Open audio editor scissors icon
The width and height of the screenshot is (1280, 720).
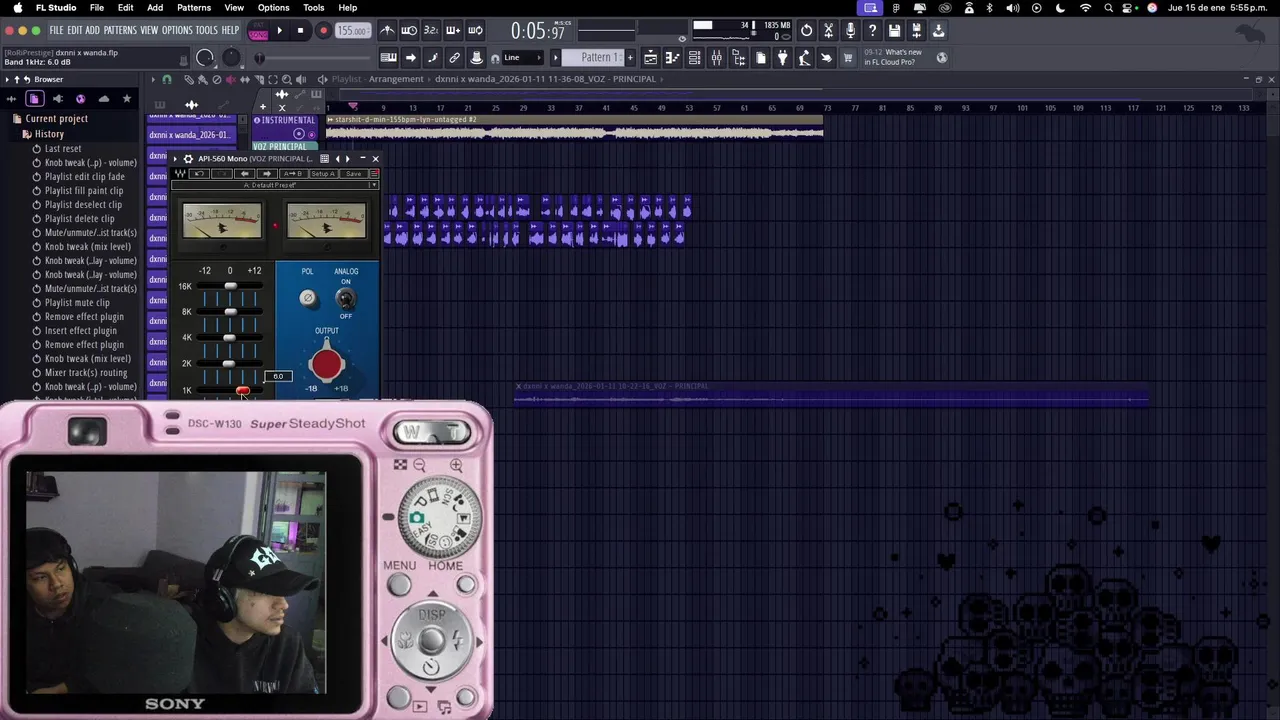(x=828, y=31)
